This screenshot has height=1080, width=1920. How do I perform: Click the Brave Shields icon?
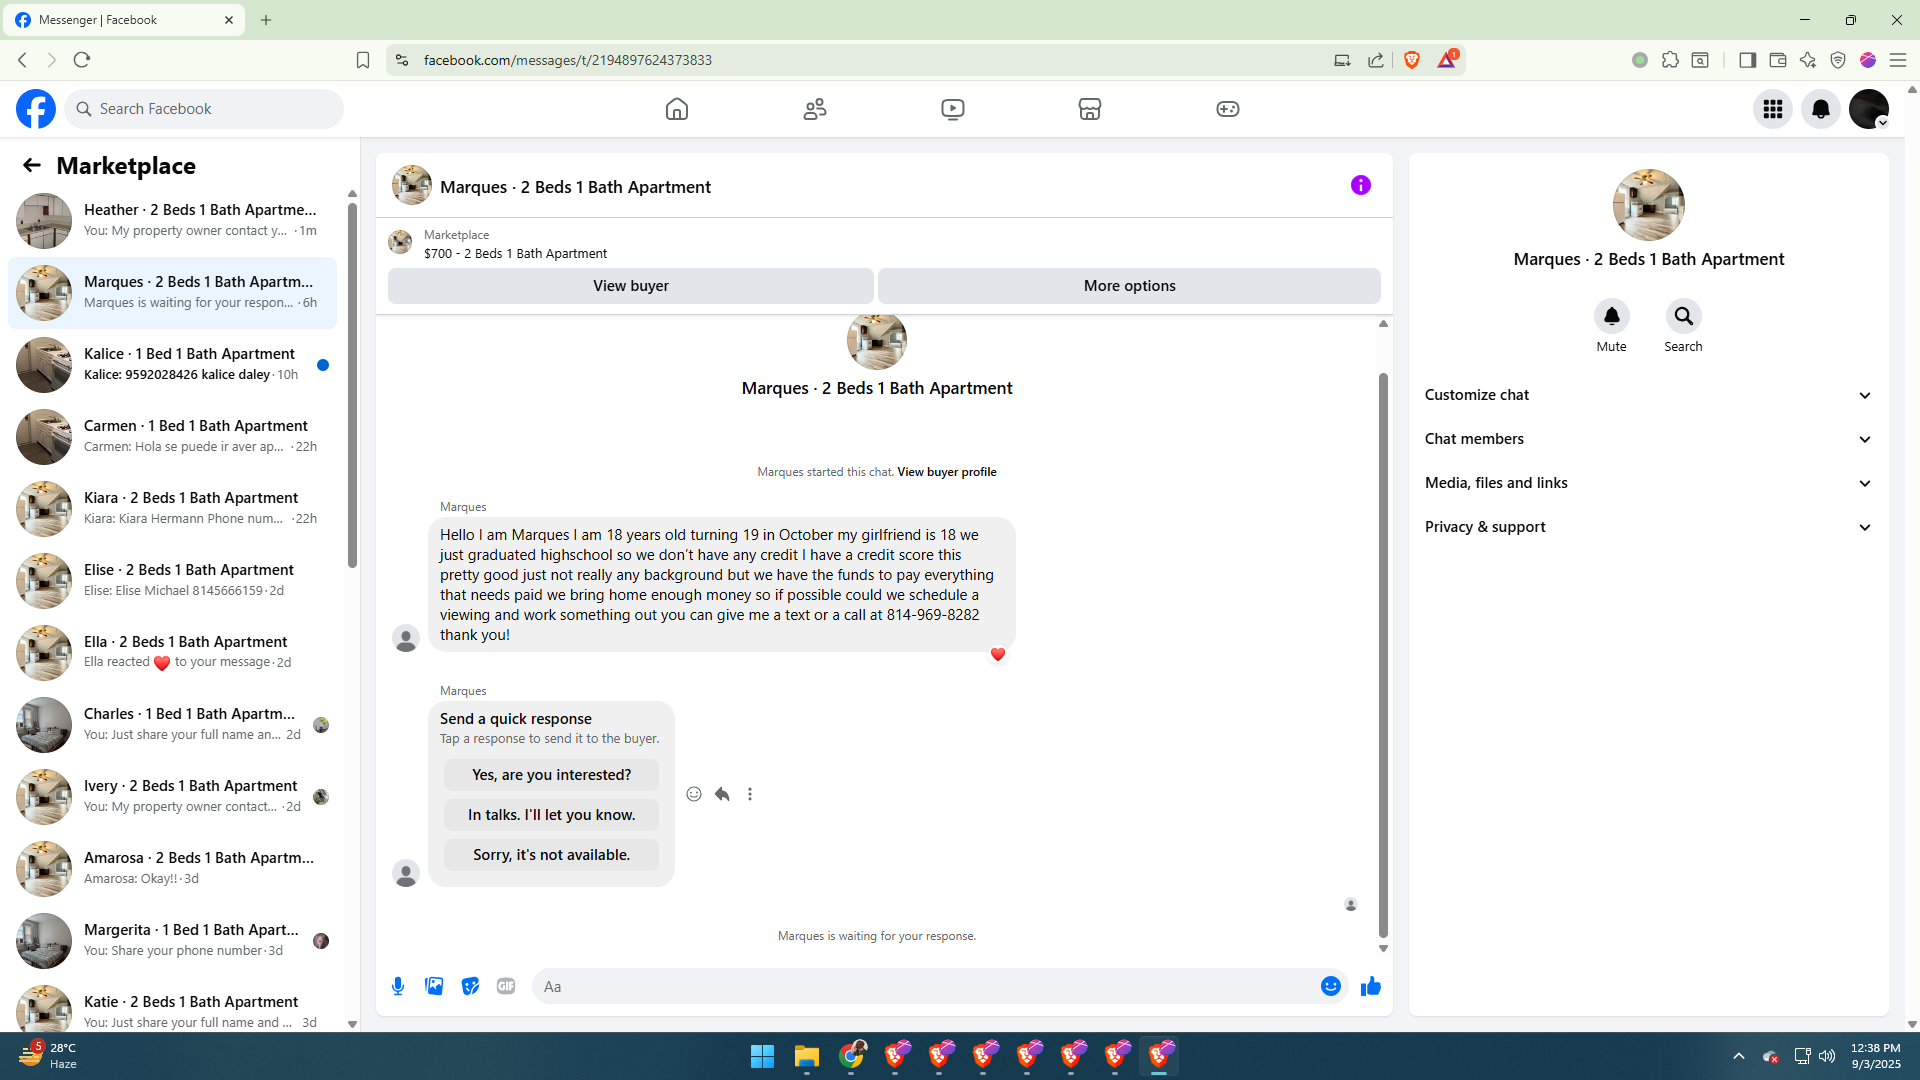pos(1412,60)
